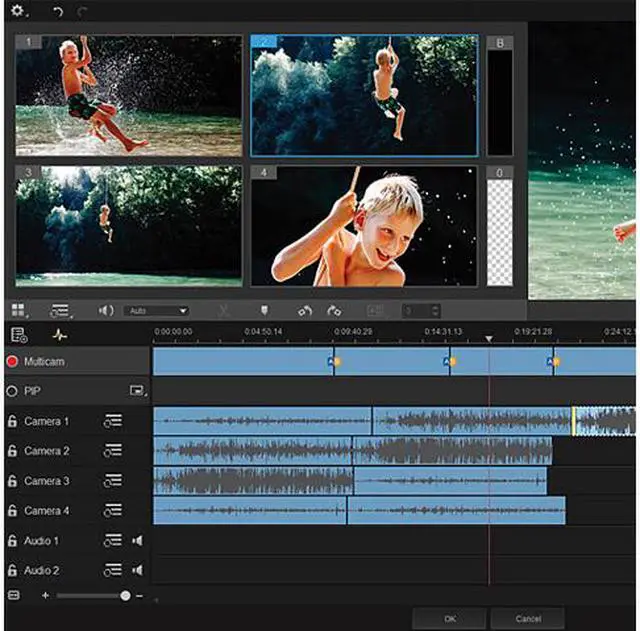Rotate clip left using toolbar icon
The width and height of the screenshot is (640, 631).
(305, 311)
